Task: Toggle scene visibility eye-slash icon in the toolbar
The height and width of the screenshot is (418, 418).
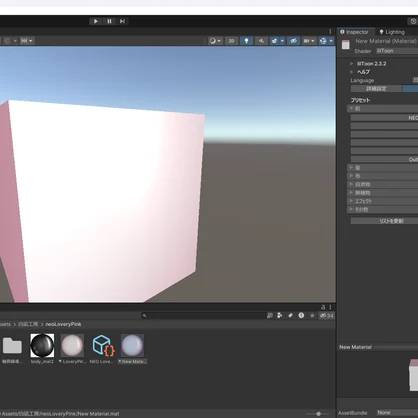Action: (293, 41)
